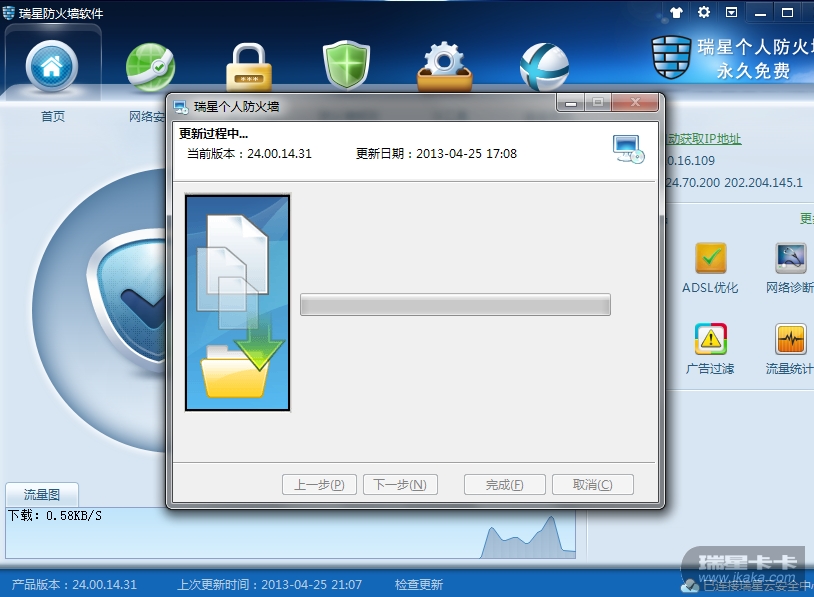Click the update dialog title bar icon
Screen dimensions: 814x597
point(181,107)
